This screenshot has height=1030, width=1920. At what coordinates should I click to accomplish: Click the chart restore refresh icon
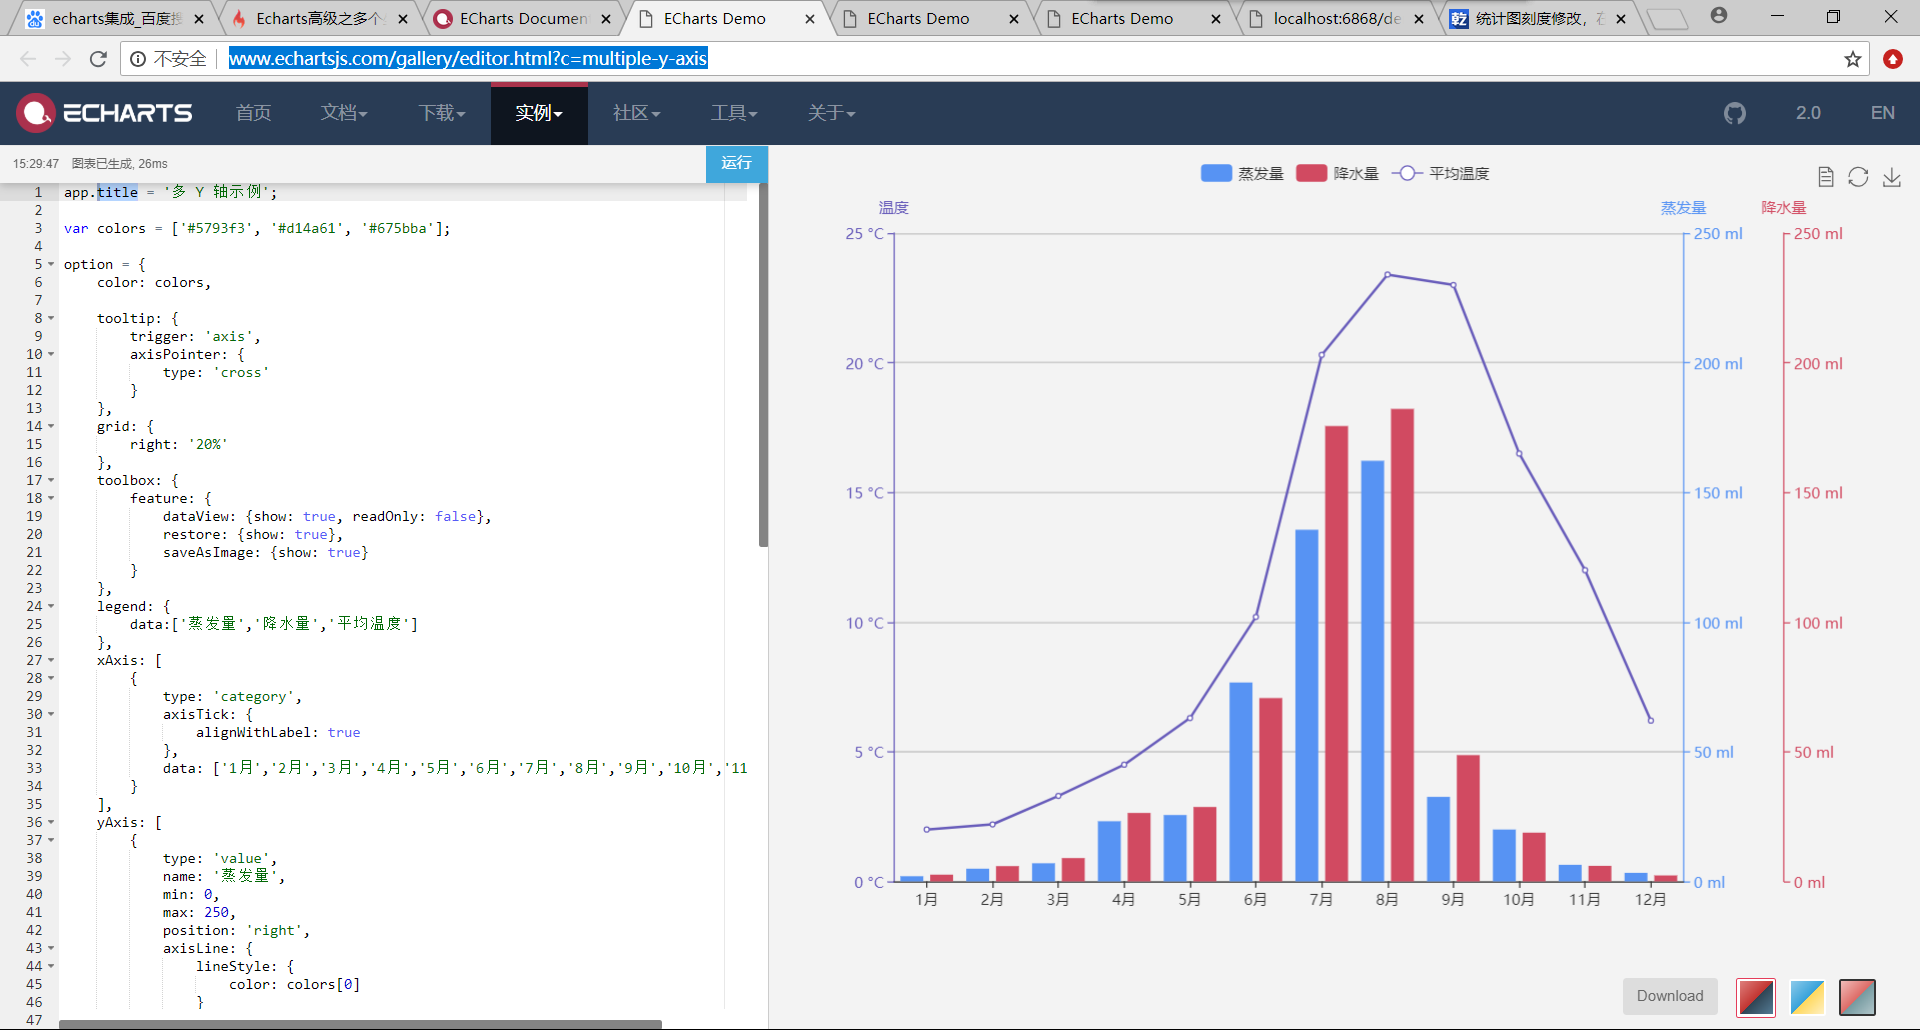[1858, 177]
